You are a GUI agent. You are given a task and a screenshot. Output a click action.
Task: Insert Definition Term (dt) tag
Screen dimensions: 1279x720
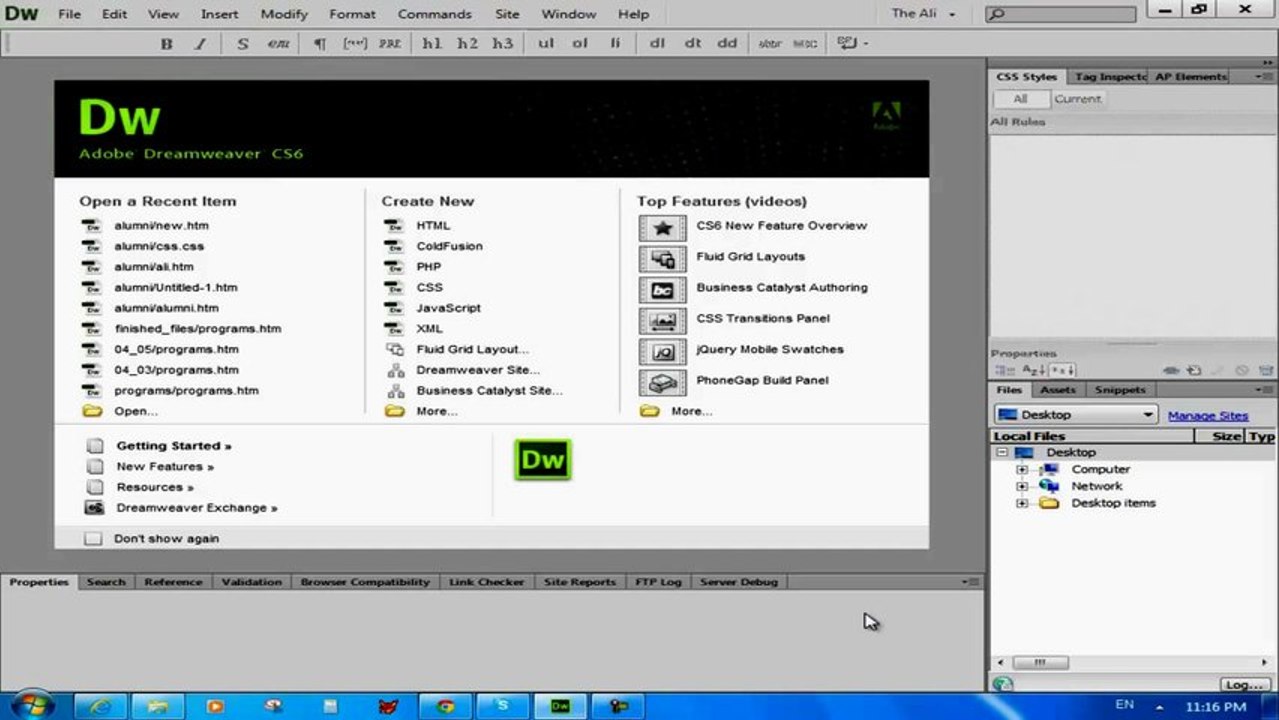(692, 44)
